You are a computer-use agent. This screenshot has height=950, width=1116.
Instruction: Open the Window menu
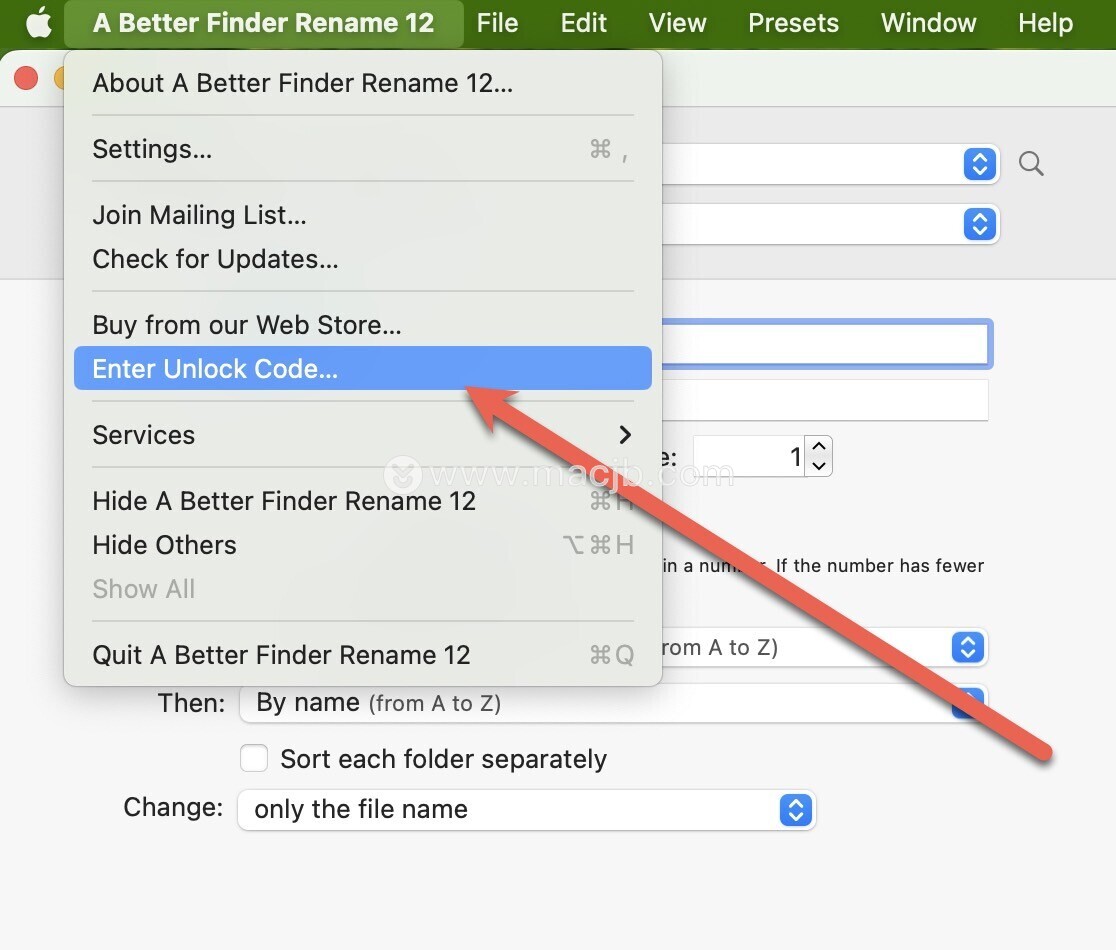[928, 23]
